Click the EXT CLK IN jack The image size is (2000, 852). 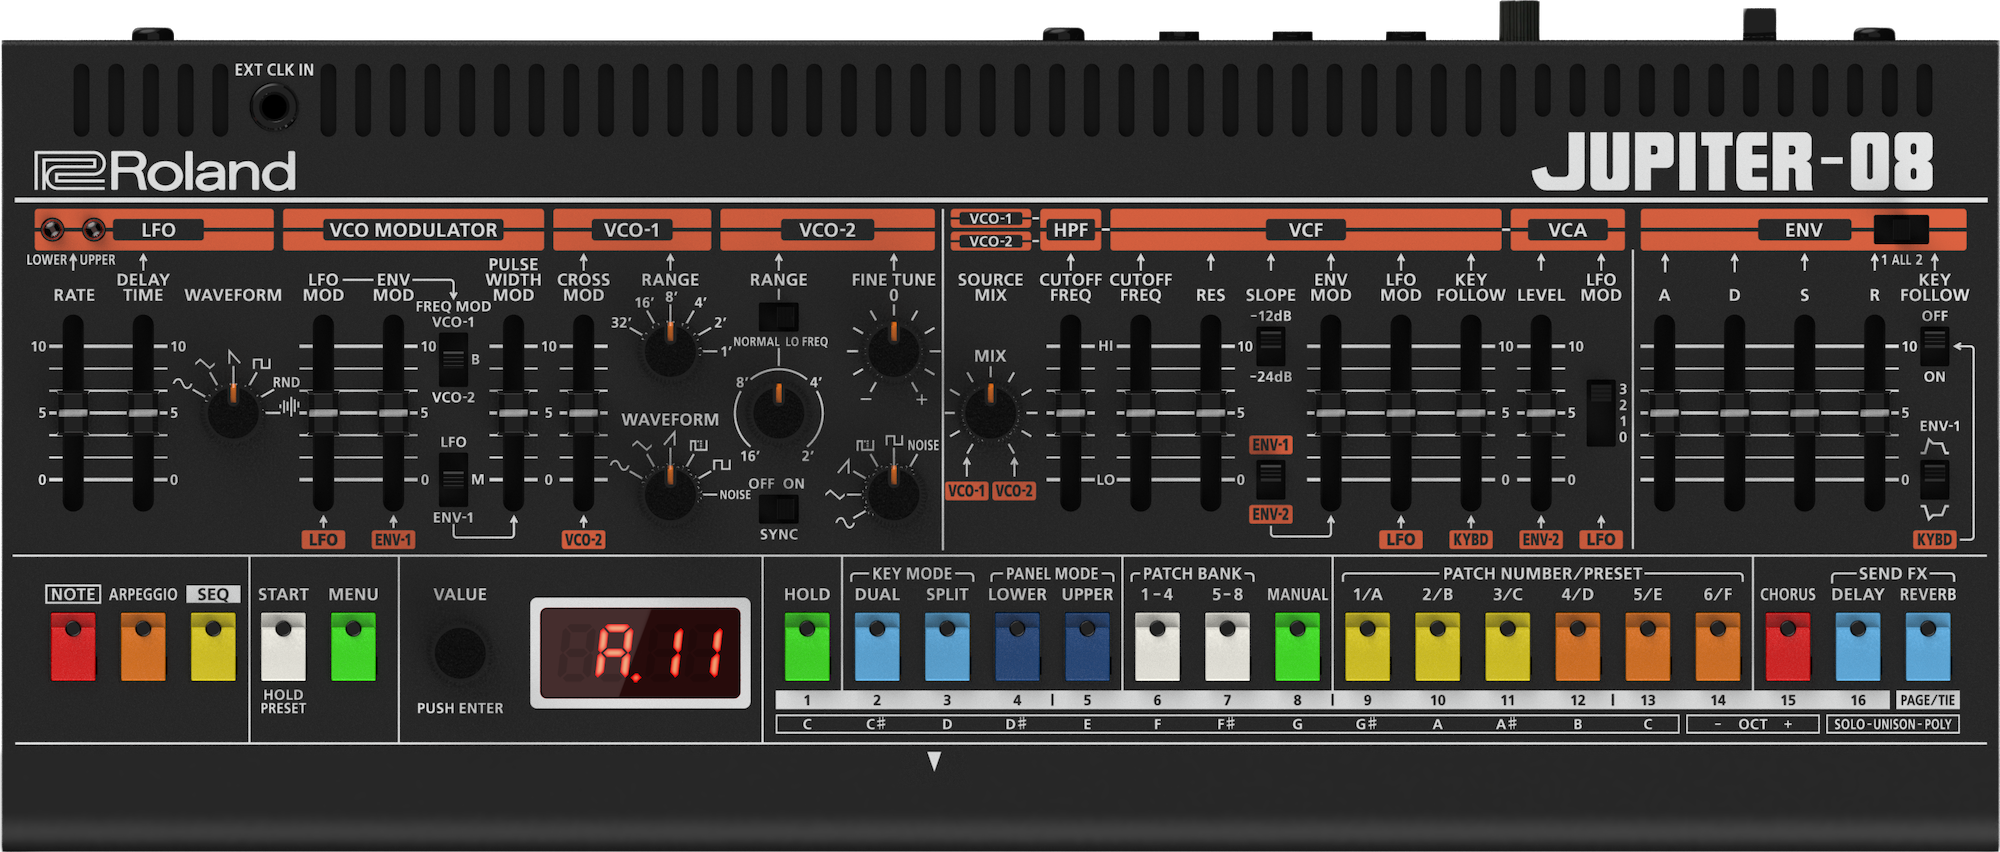[x=273, y=106]
